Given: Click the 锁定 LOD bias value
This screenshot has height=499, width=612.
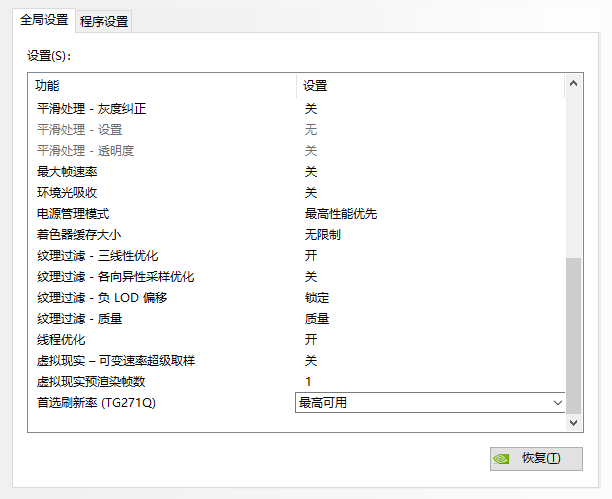Looking at the screenshot, I should (317, 298).
